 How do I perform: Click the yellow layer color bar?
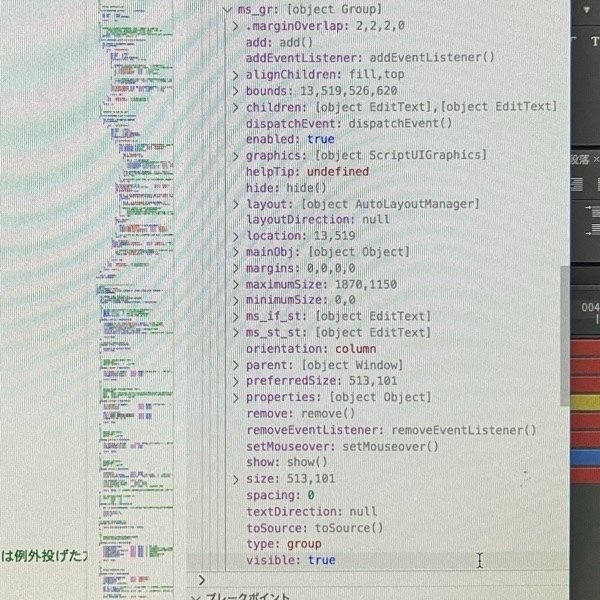tap(585, 403)
